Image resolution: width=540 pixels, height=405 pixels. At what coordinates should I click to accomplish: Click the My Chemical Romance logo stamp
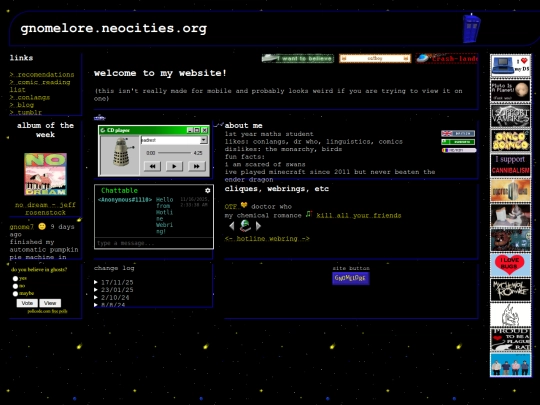coord(510,290)
